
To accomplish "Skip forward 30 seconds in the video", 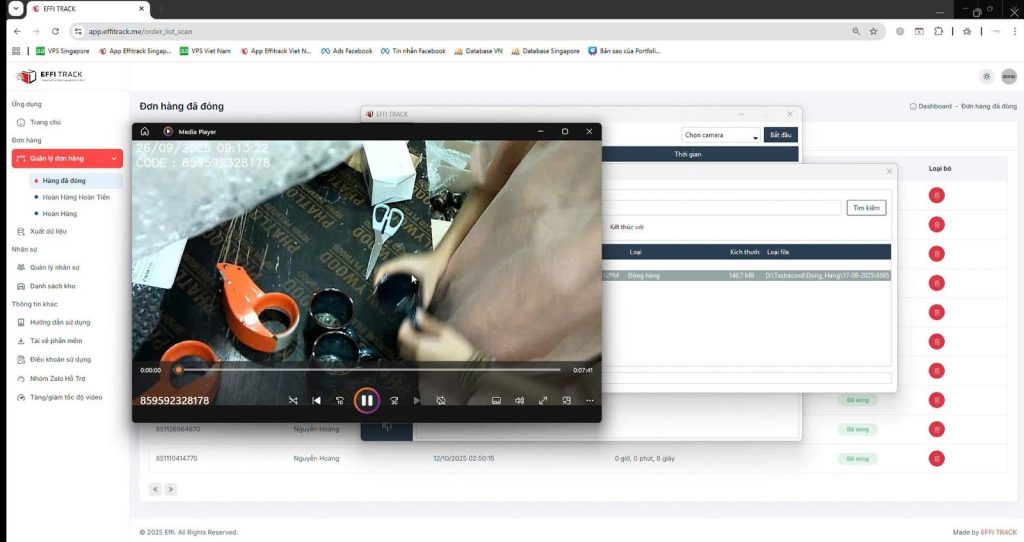I will click(x=394, y=400).
